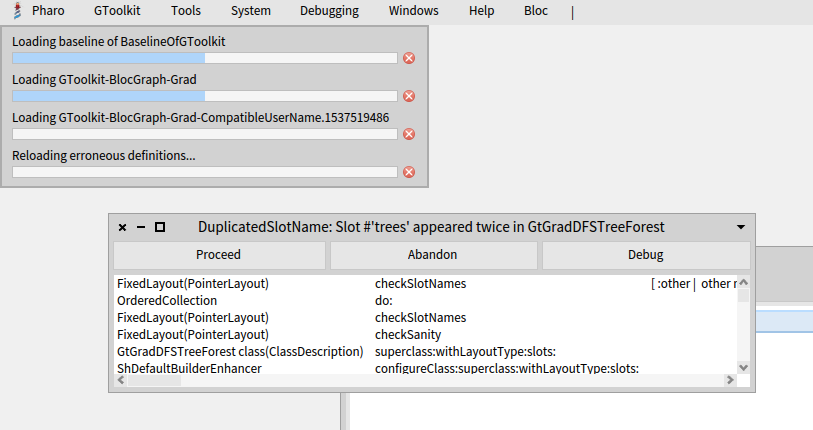The image size is (813, 430).
Task: Maximize the DuplicatedSlotName window
Action: click(160, 227)
